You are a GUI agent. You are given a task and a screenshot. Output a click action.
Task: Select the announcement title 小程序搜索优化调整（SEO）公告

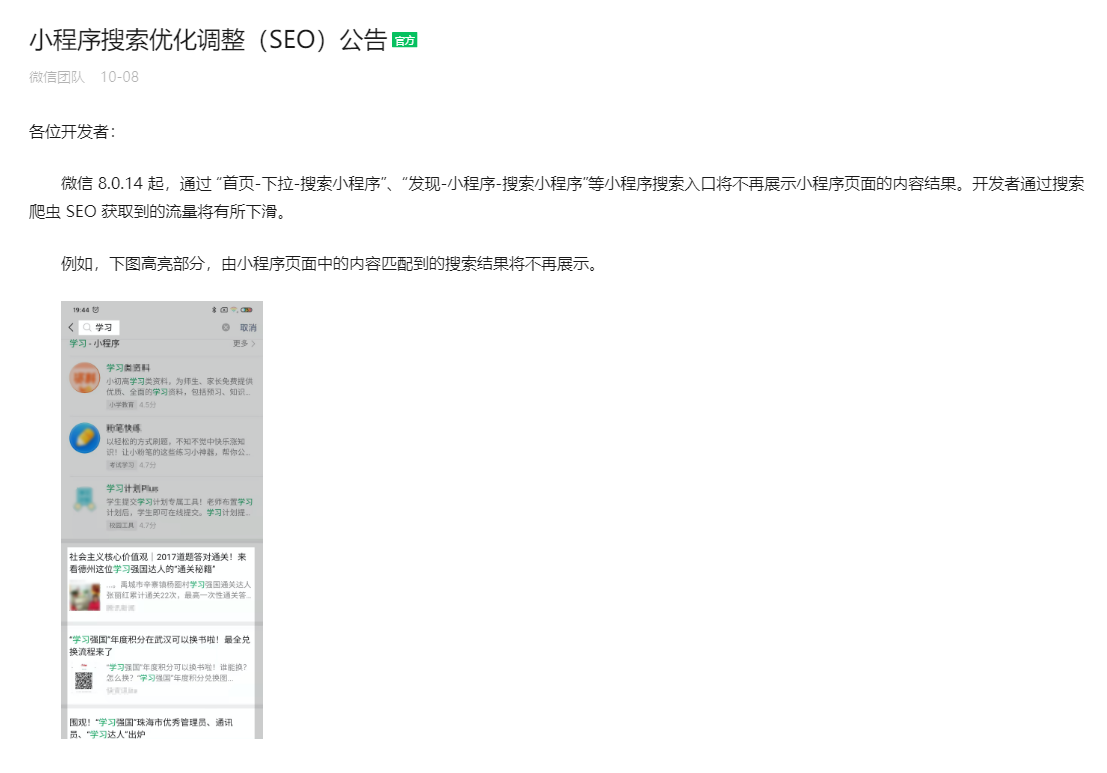tap(208, 40)
